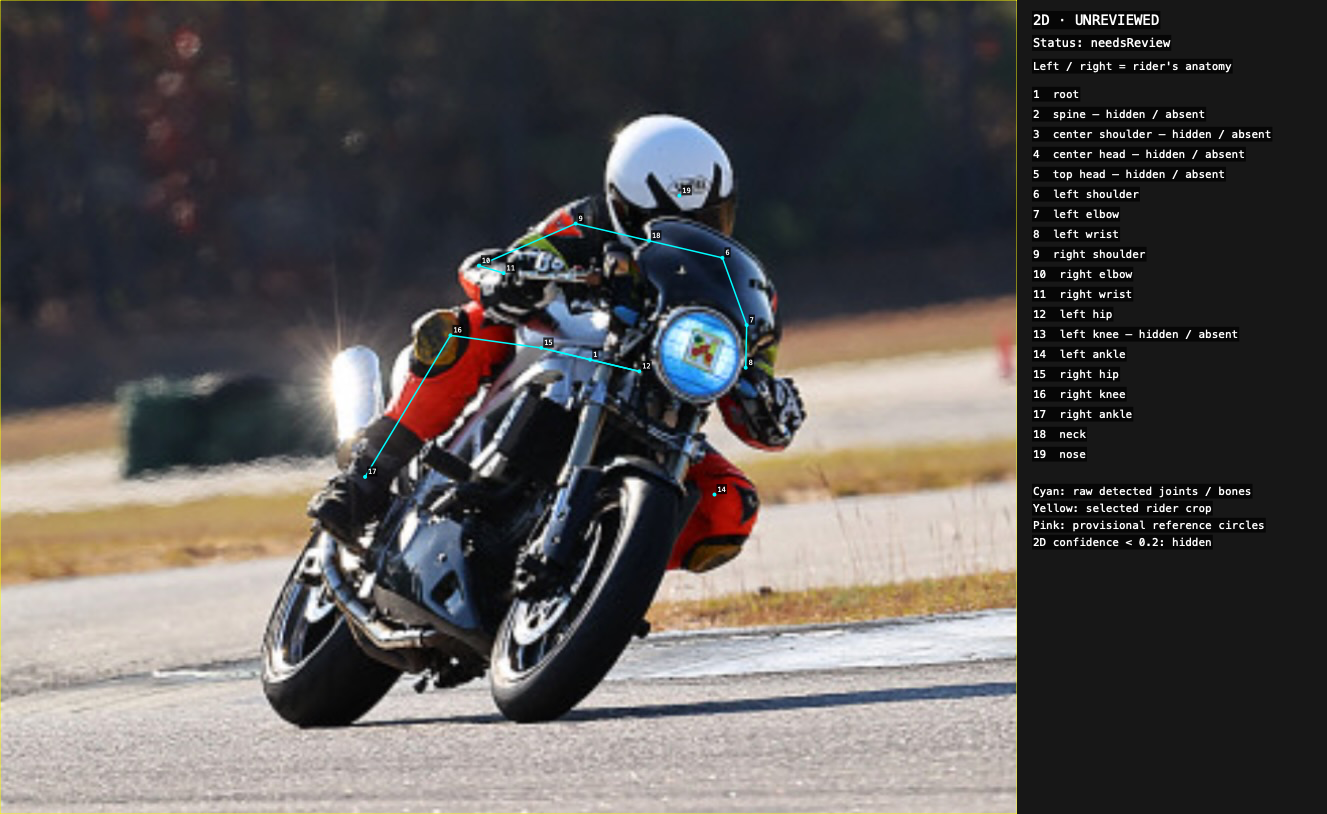Image resolution: width=1327 pixels, height=814 pixels.
Task: Click joint marker 12 on the photo
Action: pyautogui.click(x=640, y=371)
